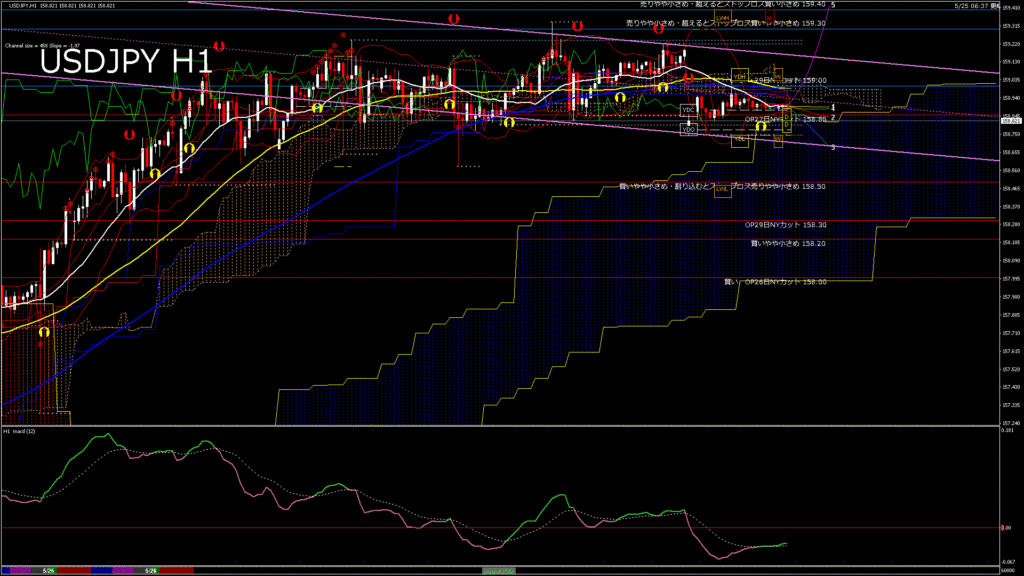Click the green label in bottom status strip
Viewport: 1024px width, 576px height.
click(x=499, y=571)
